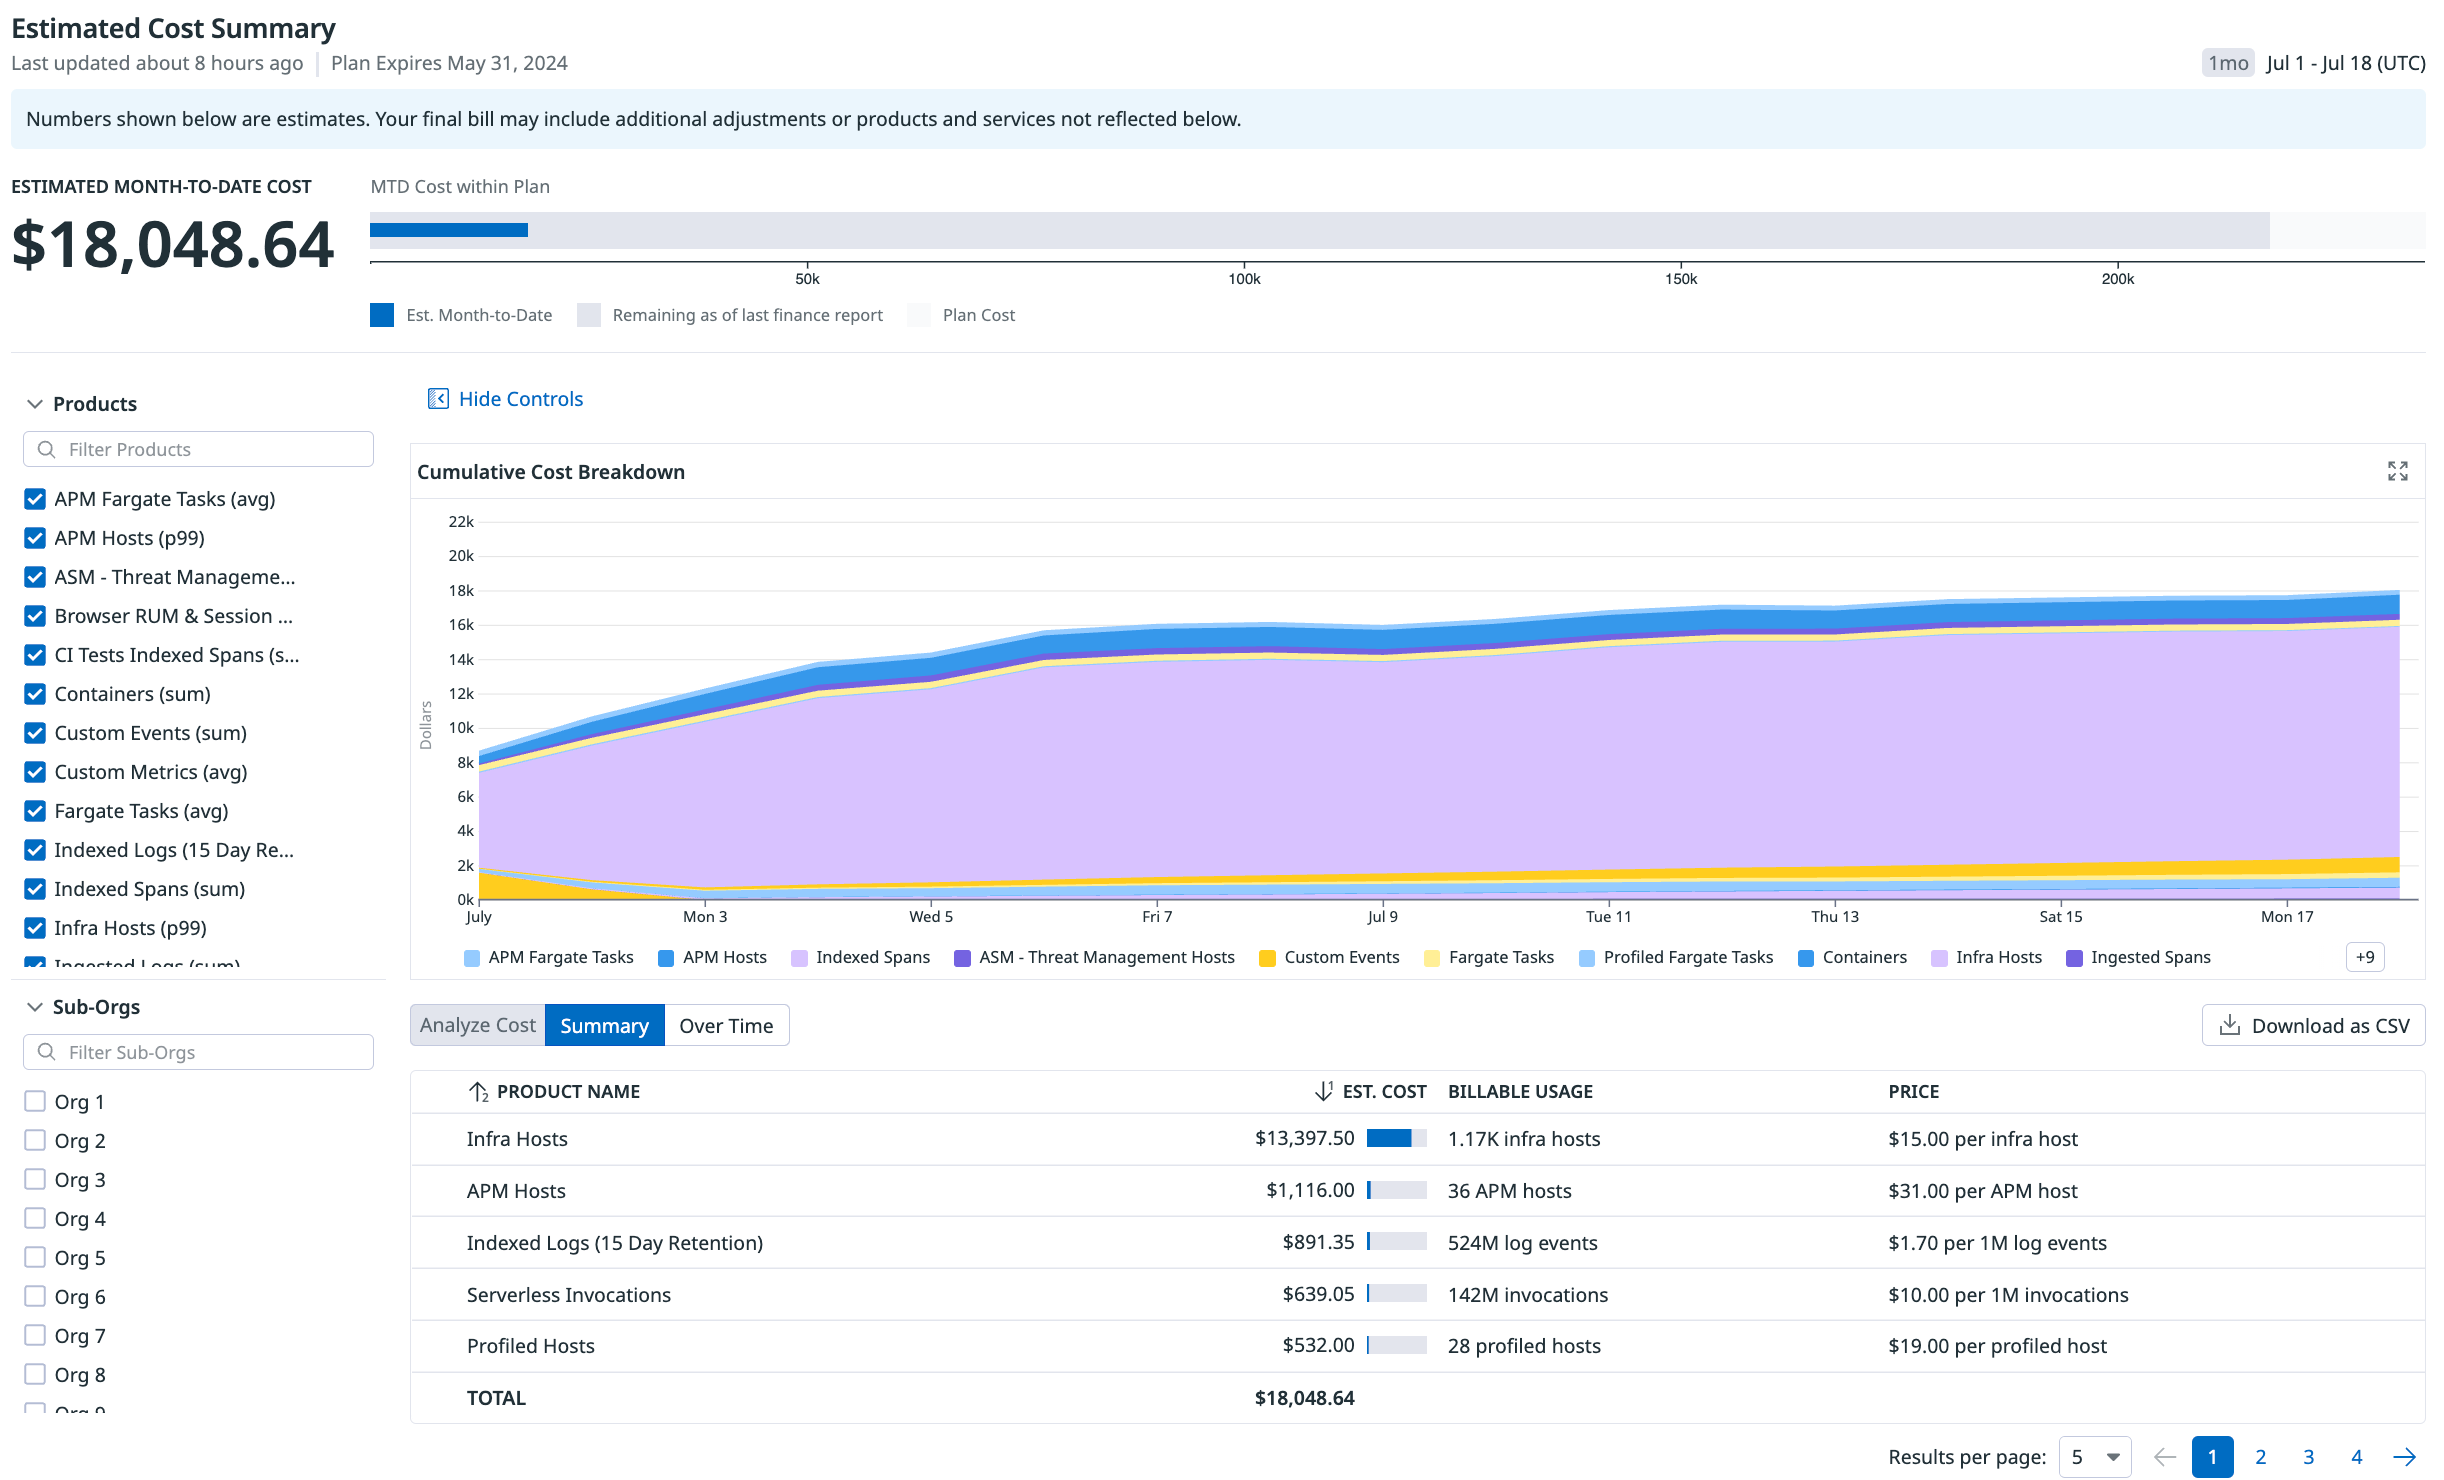The width and height of the screenshot is (2444, 1480).
Task: Uncheck the APM Hosts (p99) product
Action: tap(35, 538)
